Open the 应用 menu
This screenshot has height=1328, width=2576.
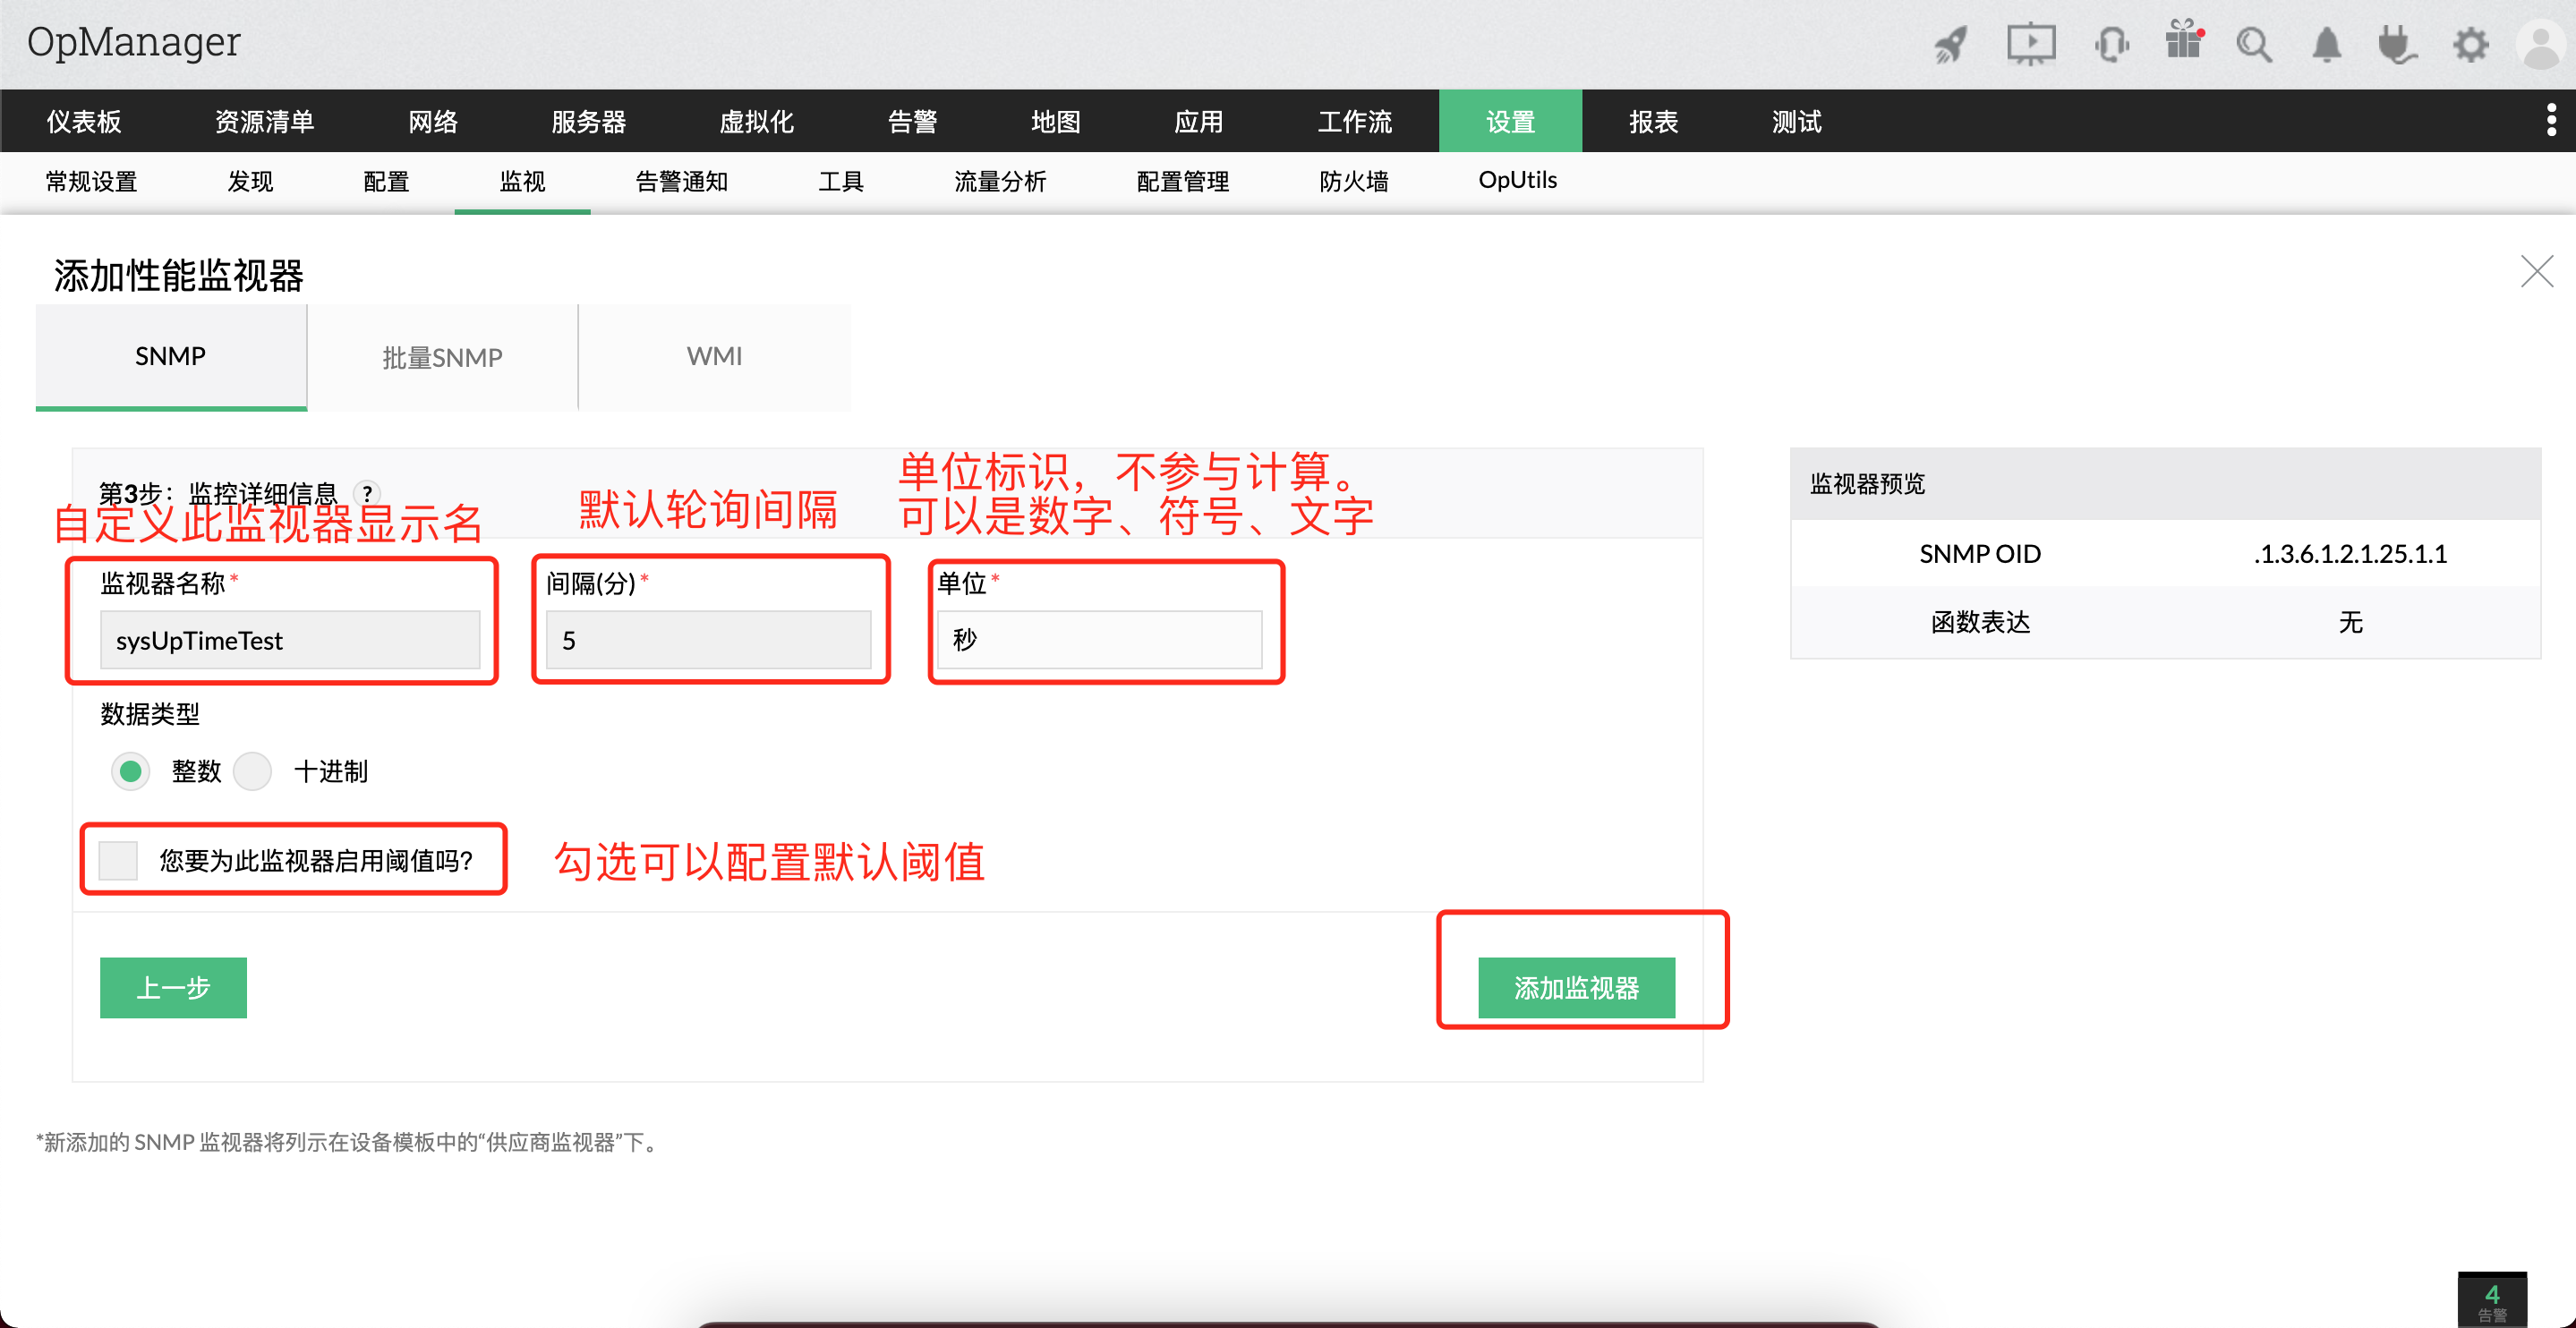point(1198,121)
